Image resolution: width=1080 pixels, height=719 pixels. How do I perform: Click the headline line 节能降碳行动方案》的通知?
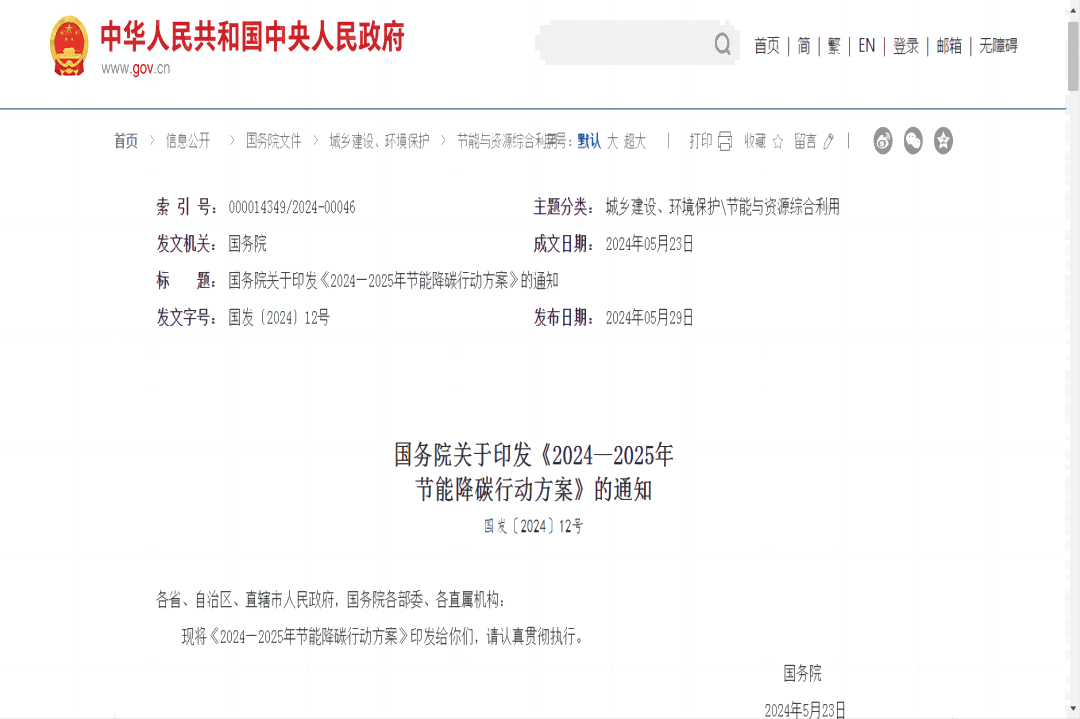534,490
